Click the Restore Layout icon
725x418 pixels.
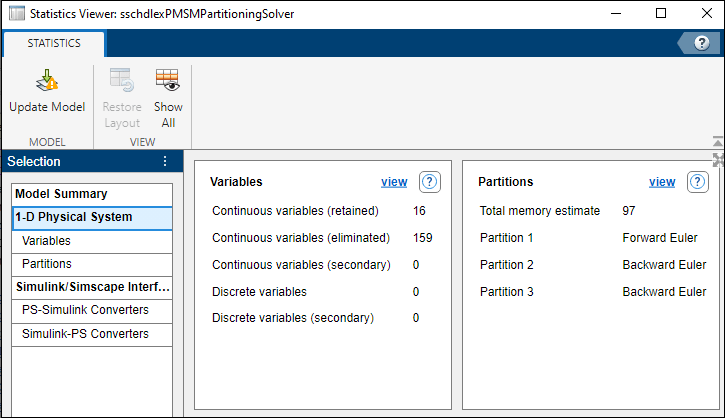(122, 82)
